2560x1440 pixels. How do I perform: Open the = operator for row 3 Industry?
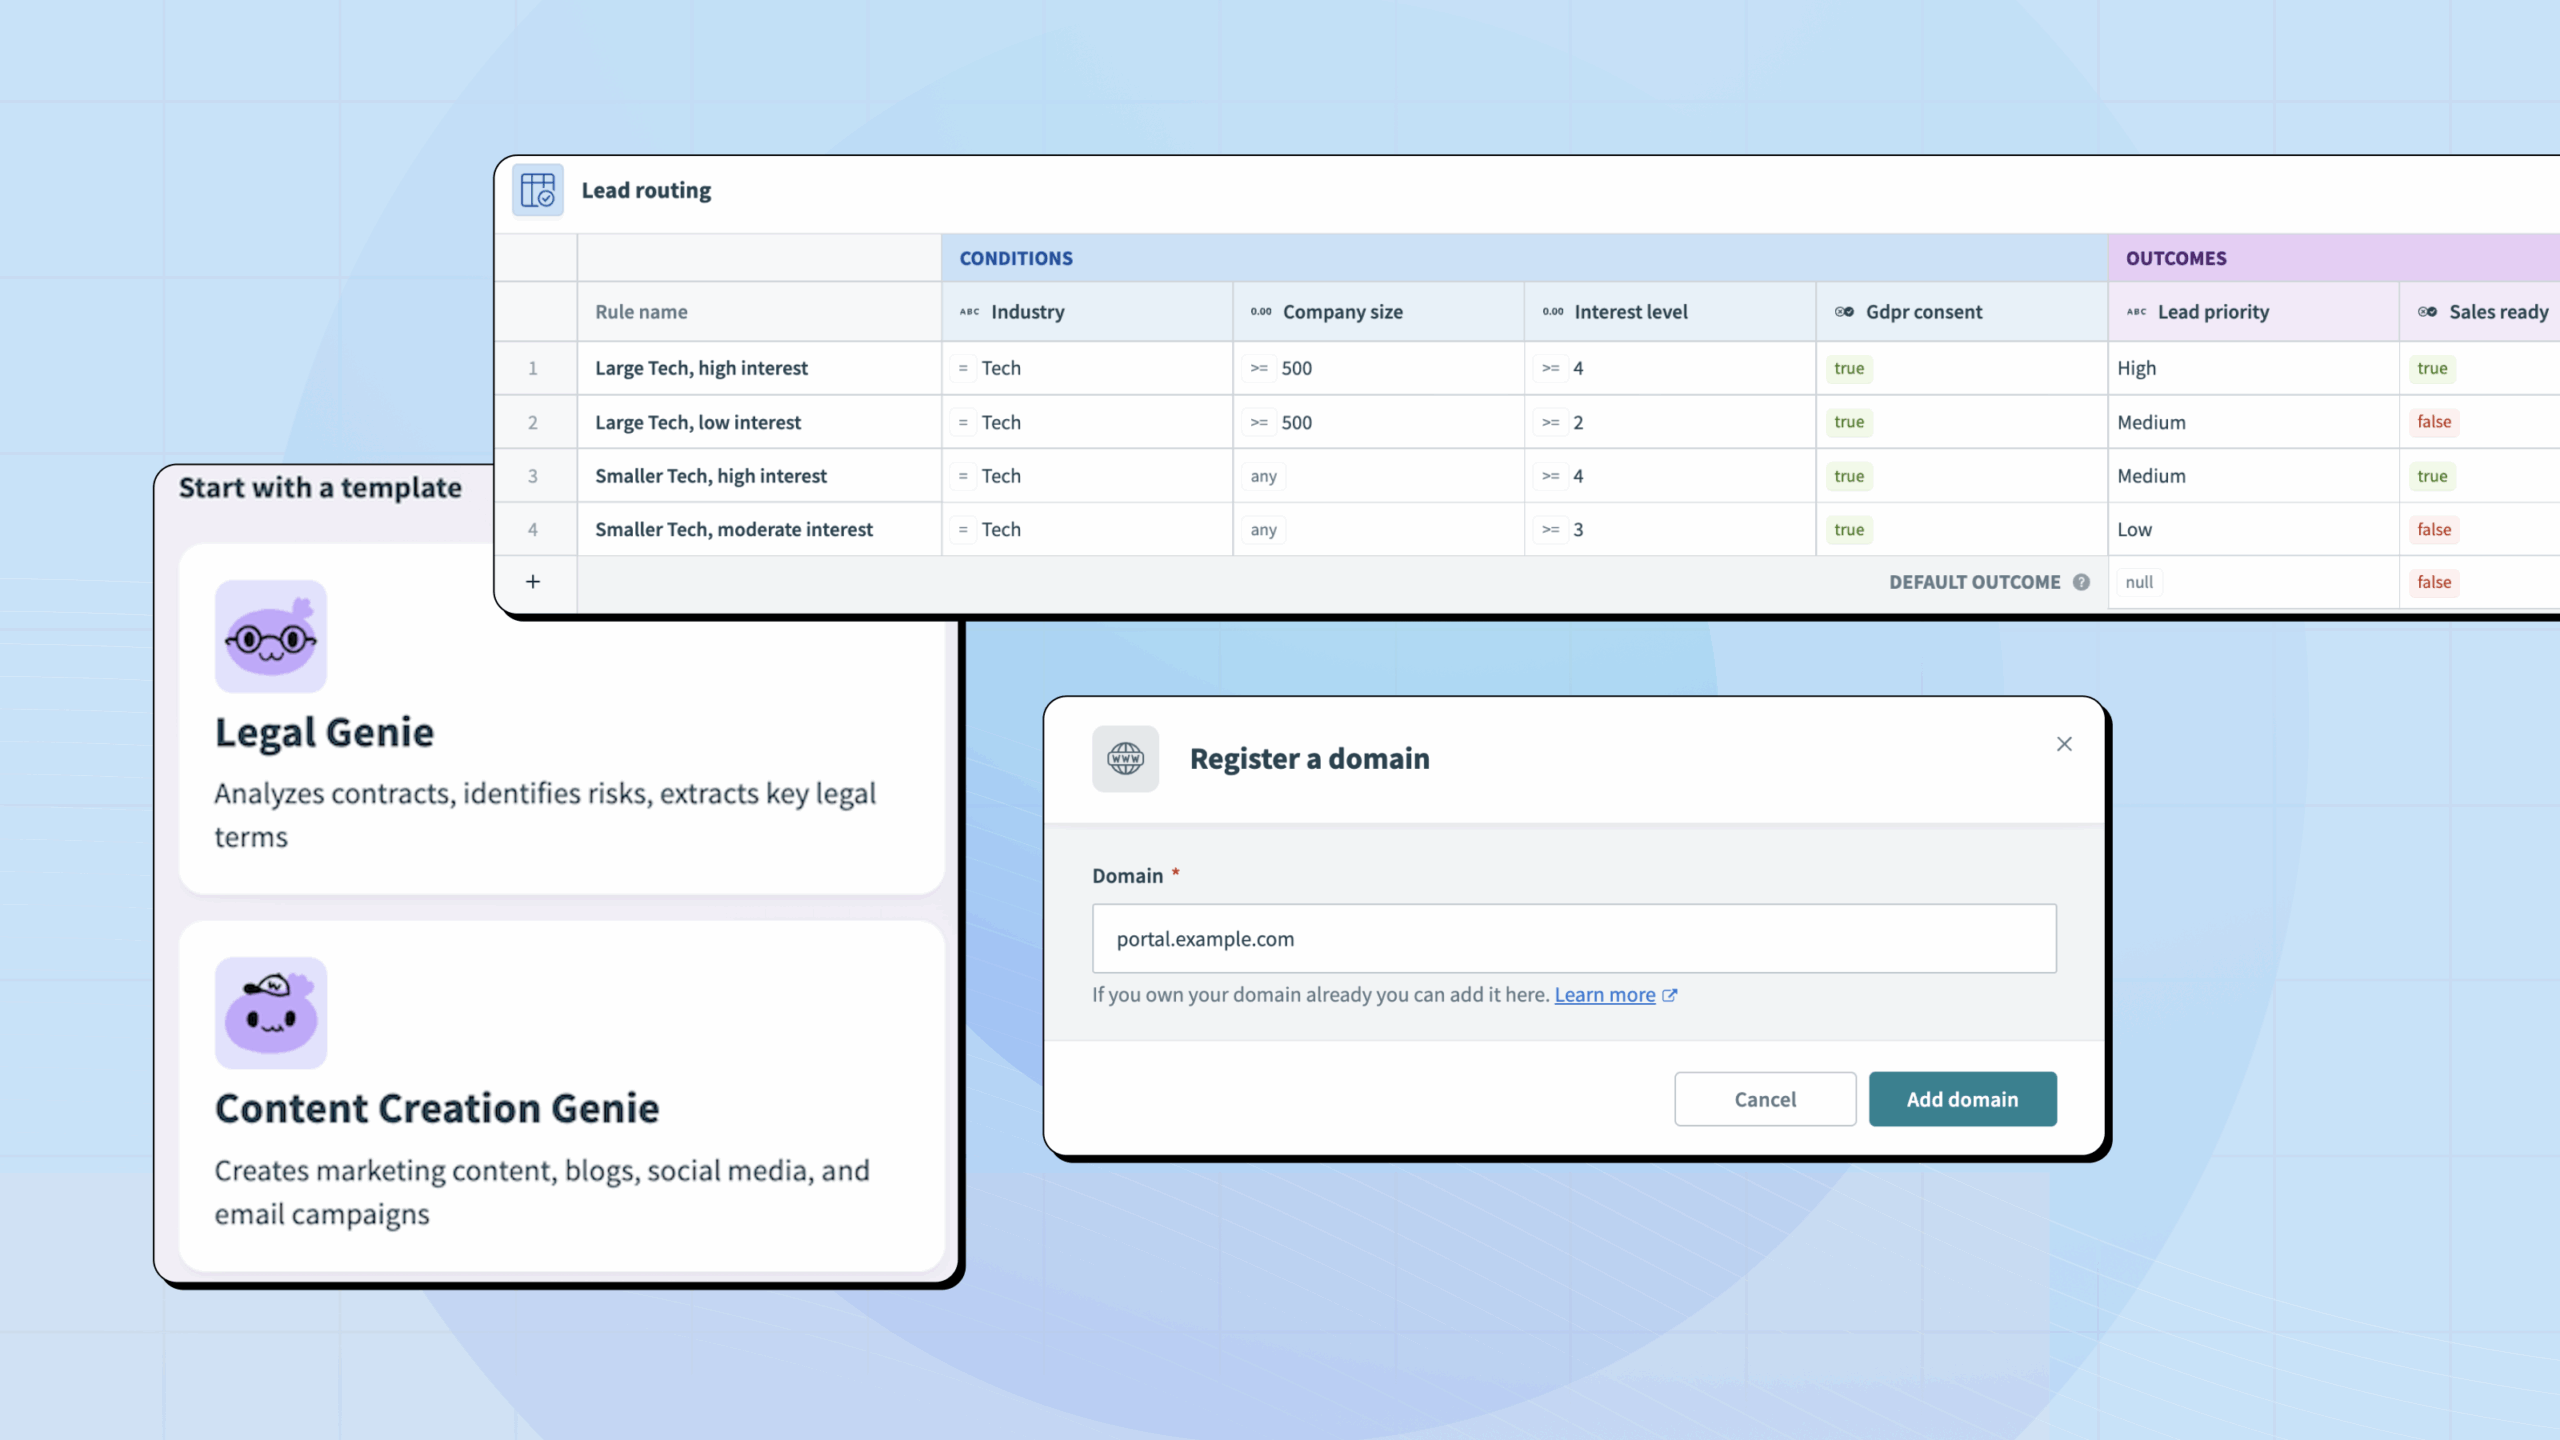(963, 476)
